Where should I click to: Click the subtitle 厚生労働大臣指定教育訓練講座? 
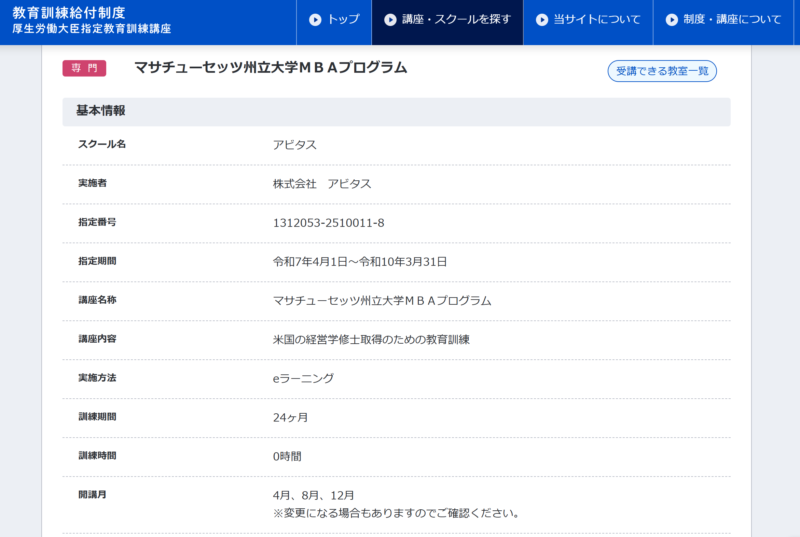click(92, 29)
